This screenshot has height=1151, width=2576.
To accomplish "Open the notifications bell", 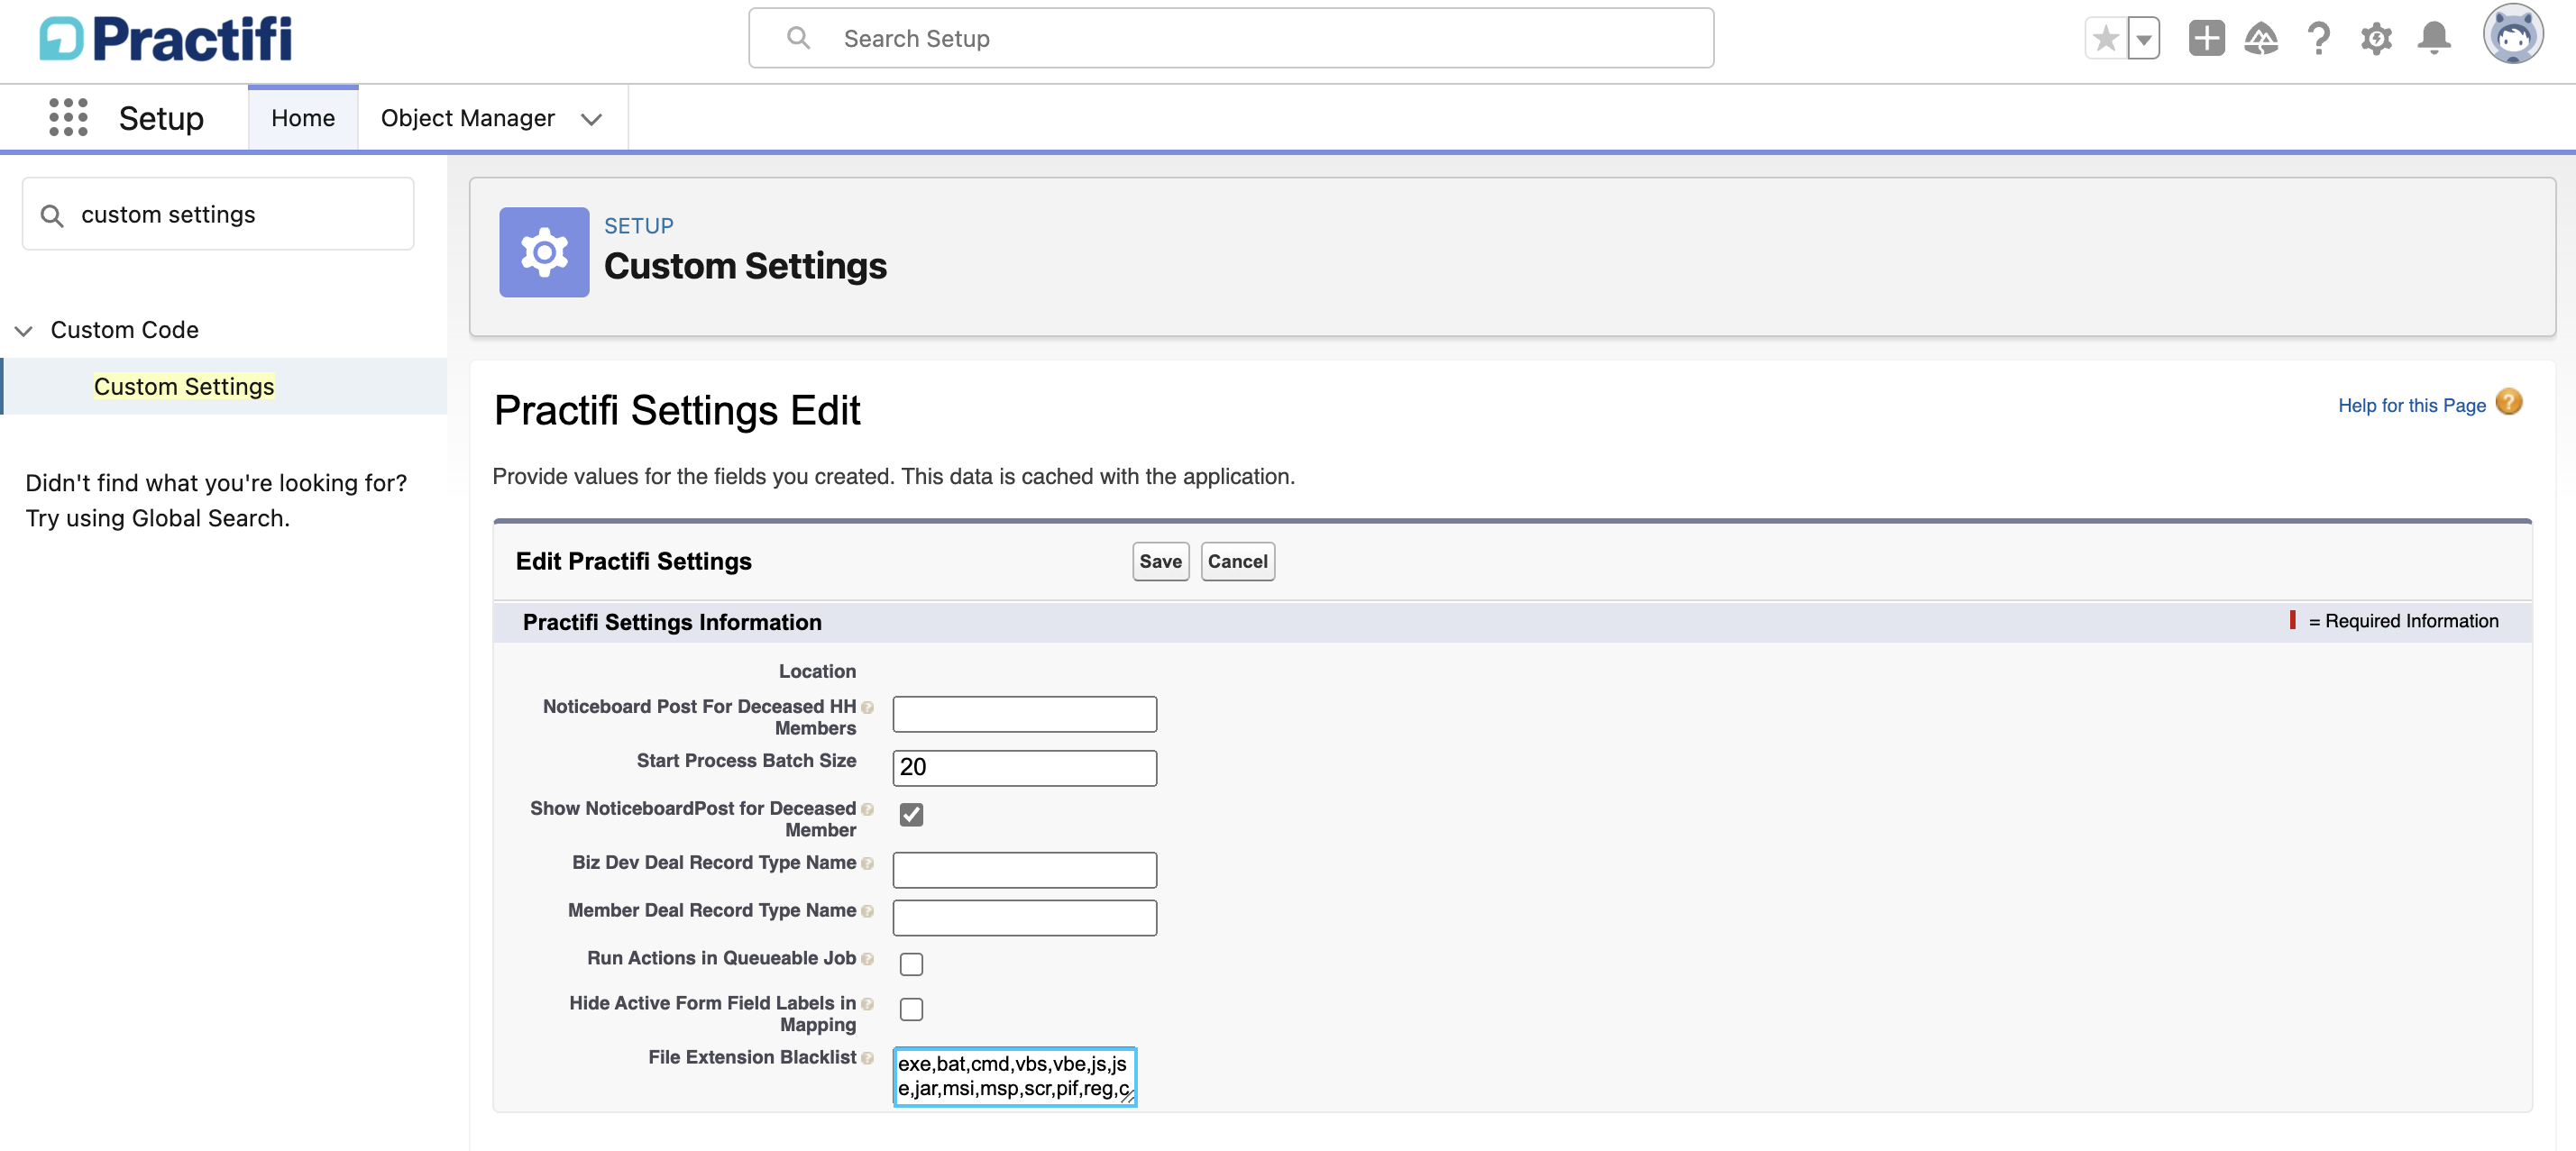I will (2433, 39).
